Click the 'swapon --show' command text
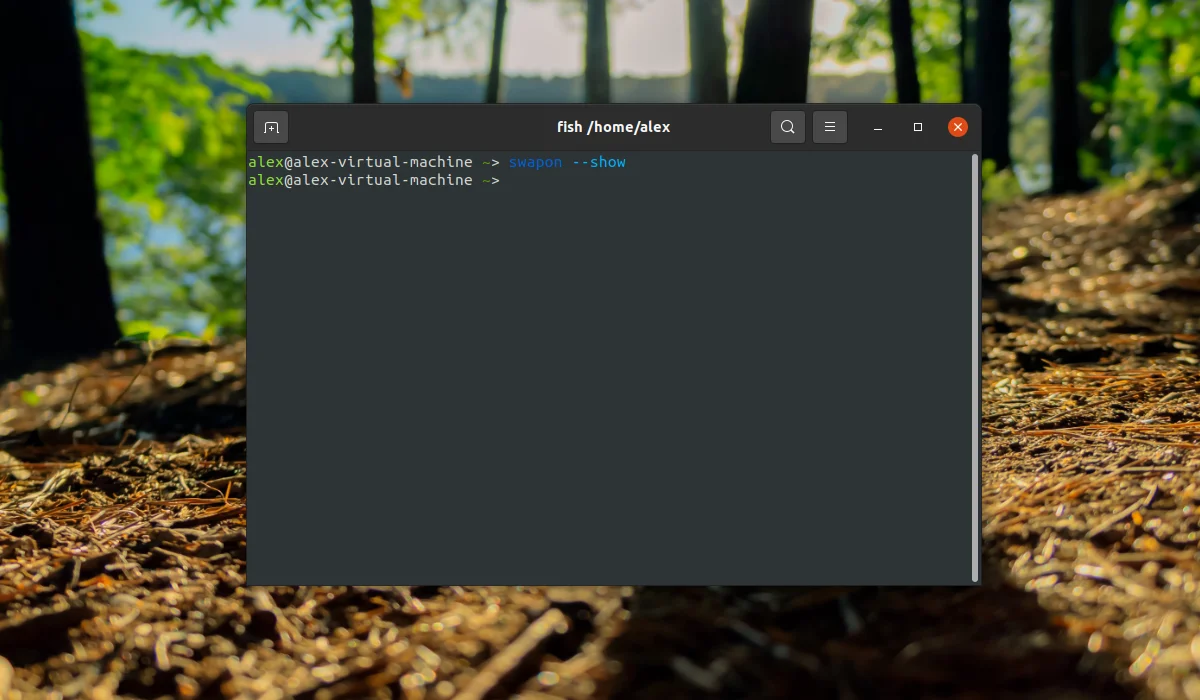 [x=567, y=162]
